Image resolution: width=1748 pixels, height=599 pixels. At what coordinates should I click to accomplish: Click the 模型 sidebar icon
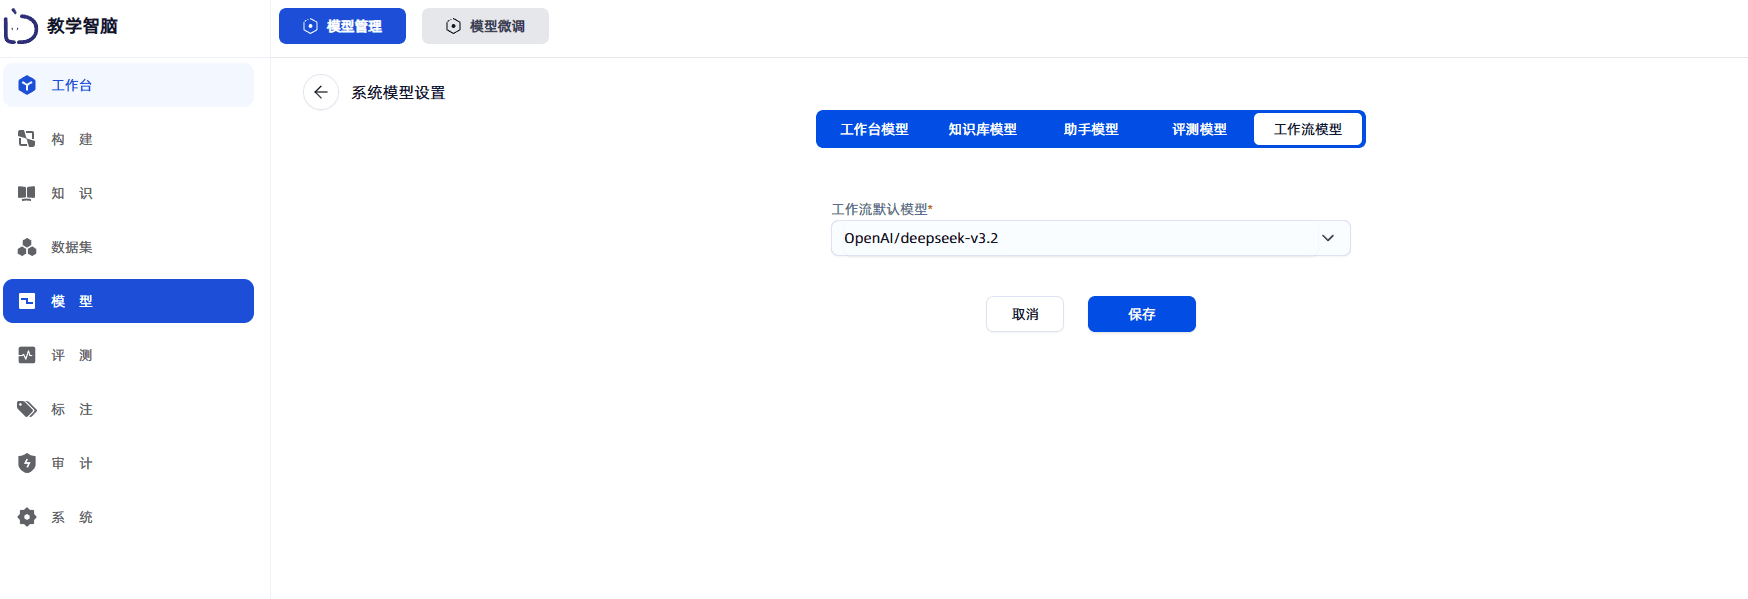pyautogui.click(x=27, y=301)
